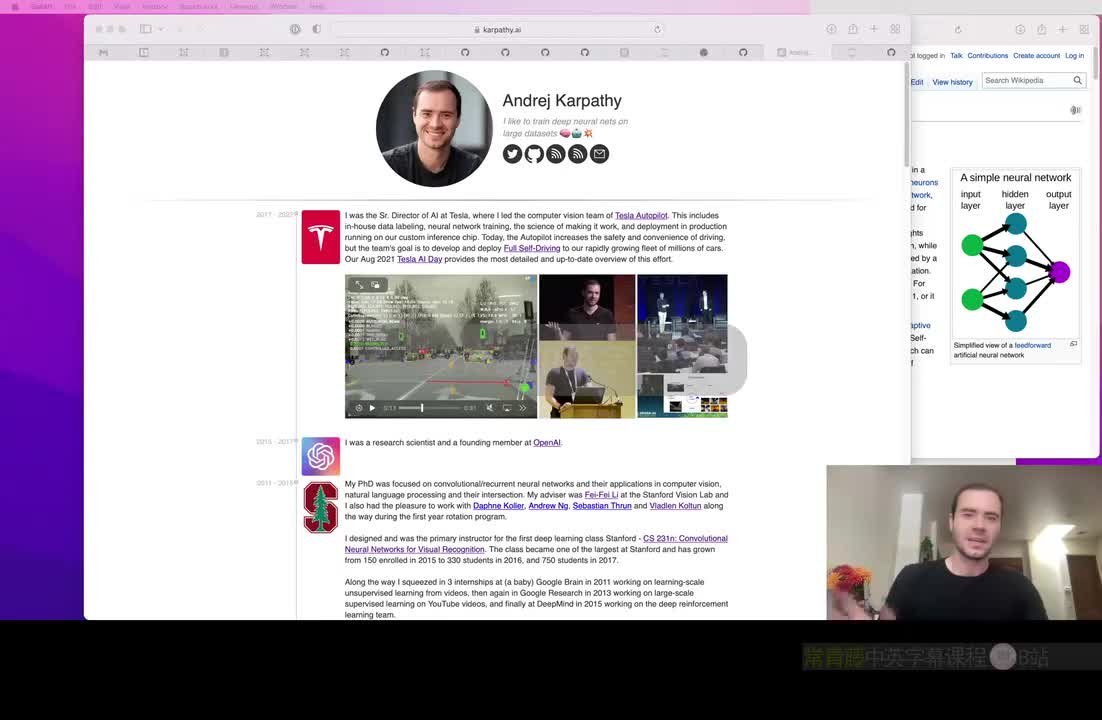
Task: Click Andrej Karpathy's circular profile photo
Action: point(434,128)
